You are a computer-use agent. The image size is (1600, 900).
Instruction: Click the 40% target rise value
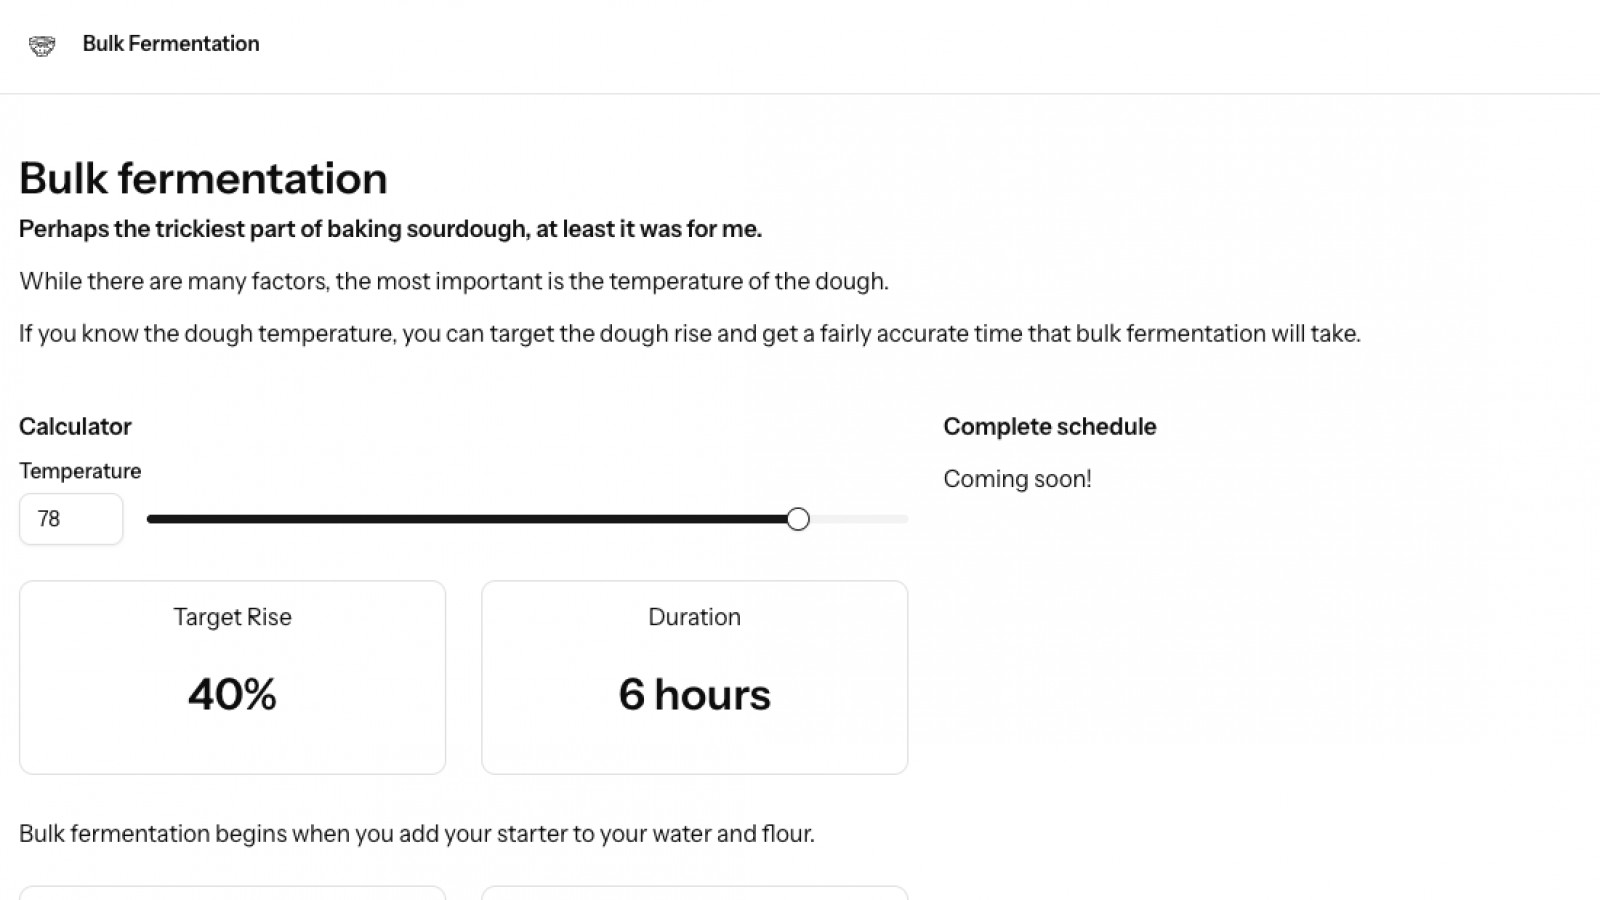pos(232,695)
